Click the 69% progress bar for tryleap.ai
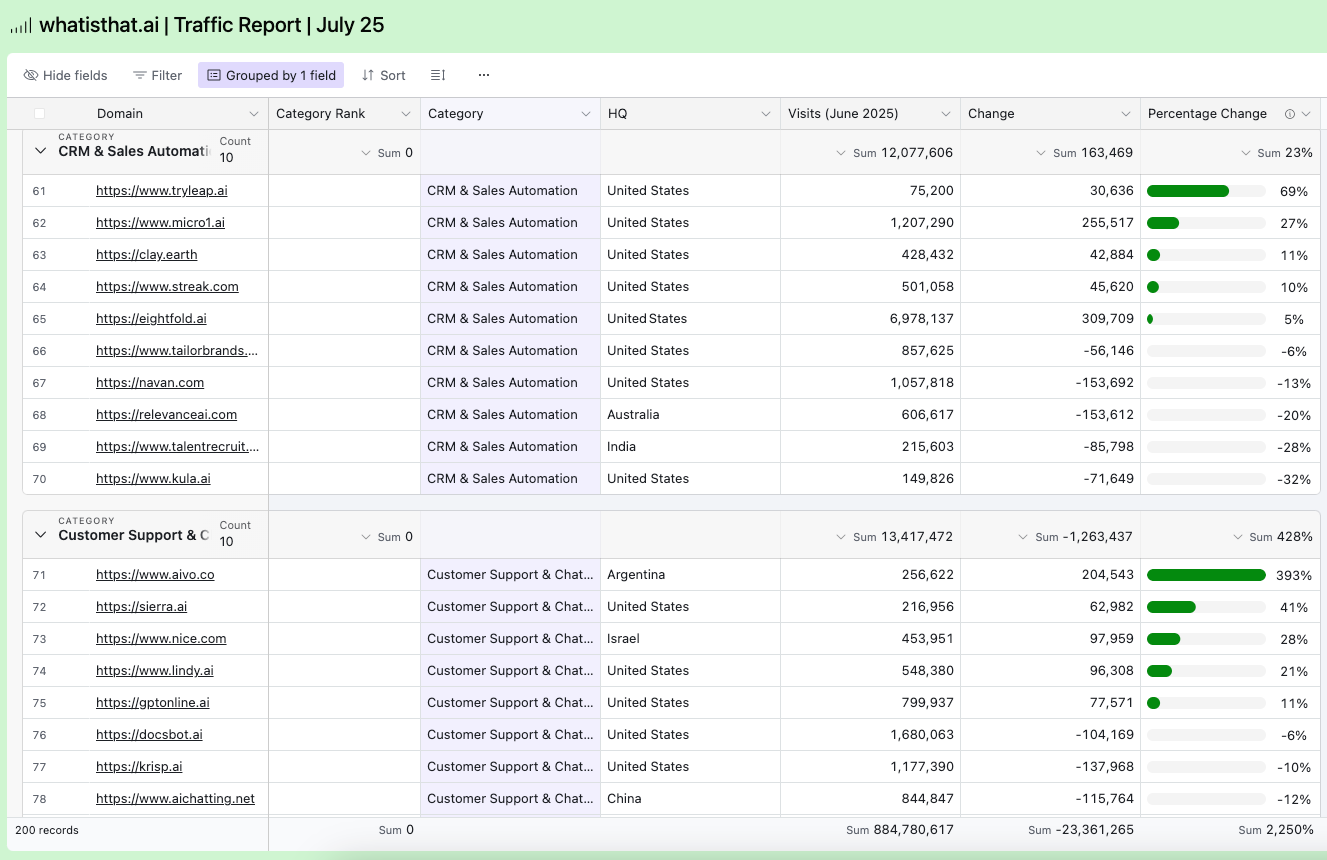 tap(1206, 191)
